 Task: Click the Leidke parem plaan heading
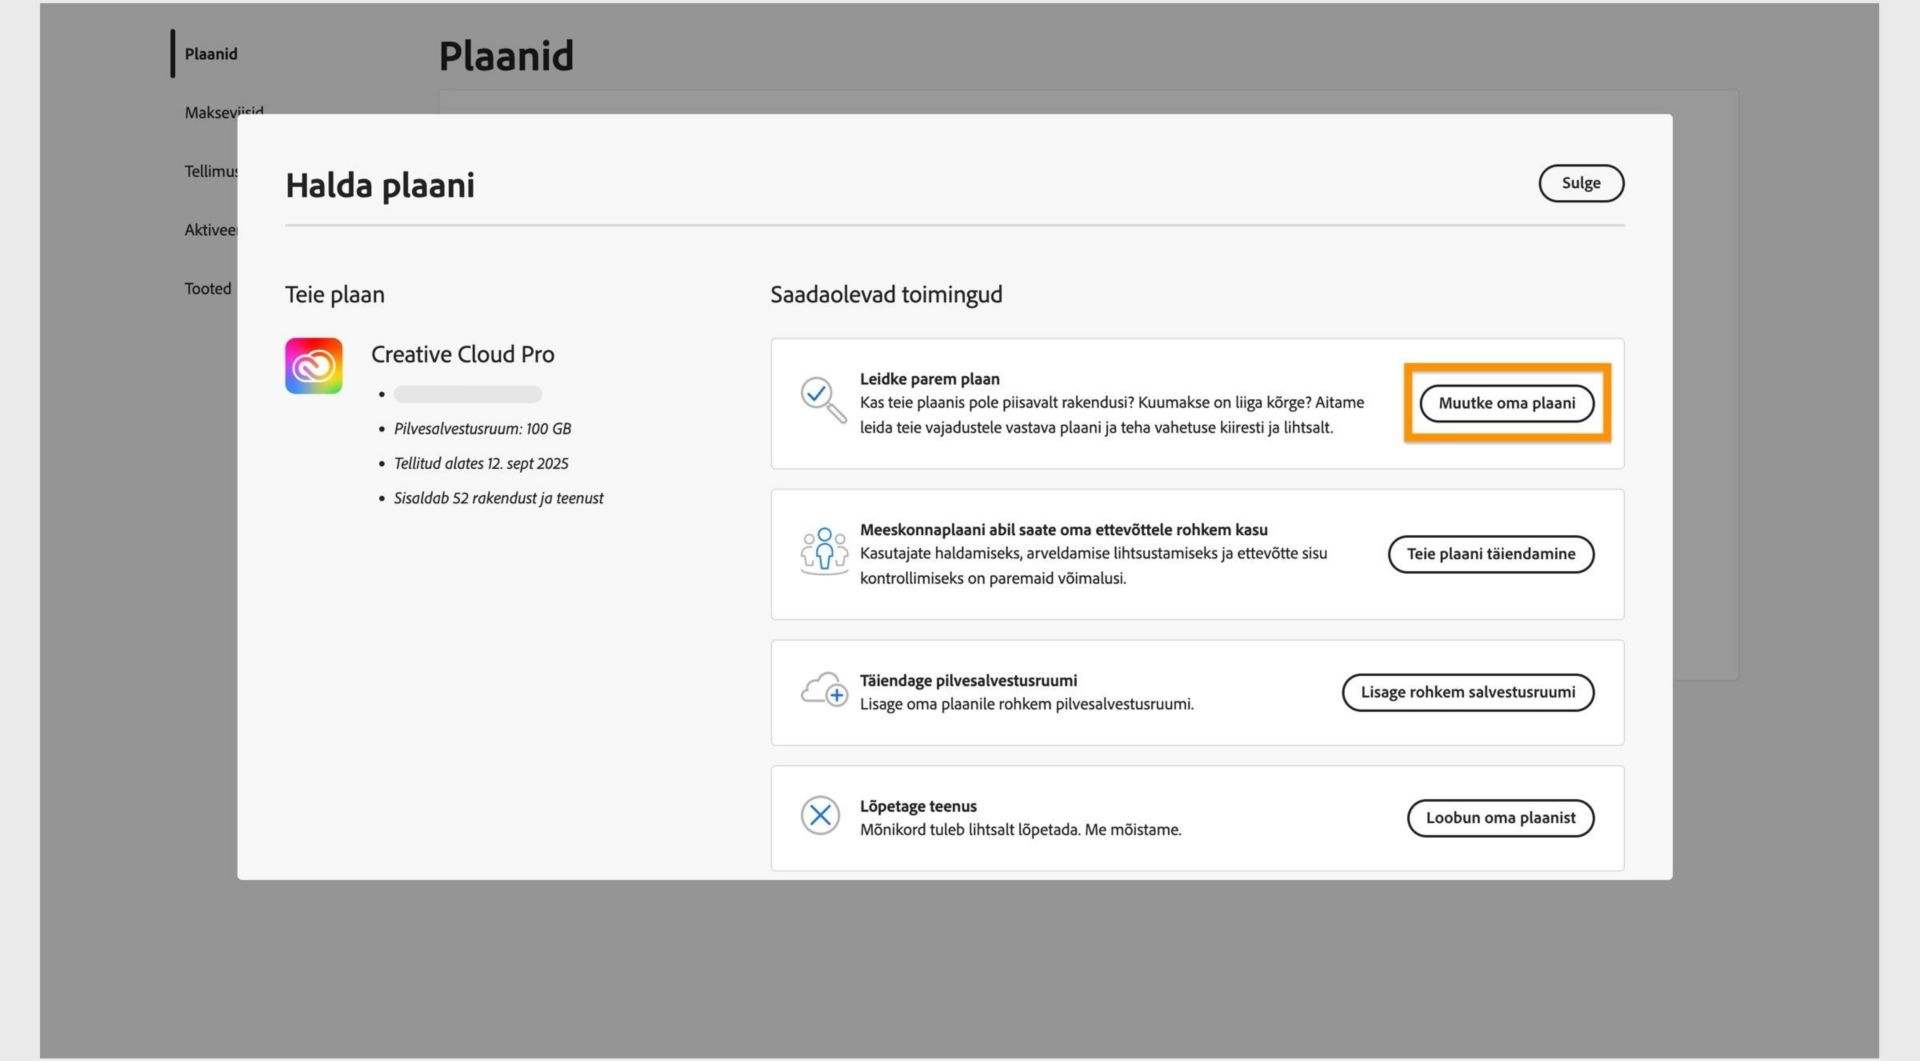tap(930, 379)
